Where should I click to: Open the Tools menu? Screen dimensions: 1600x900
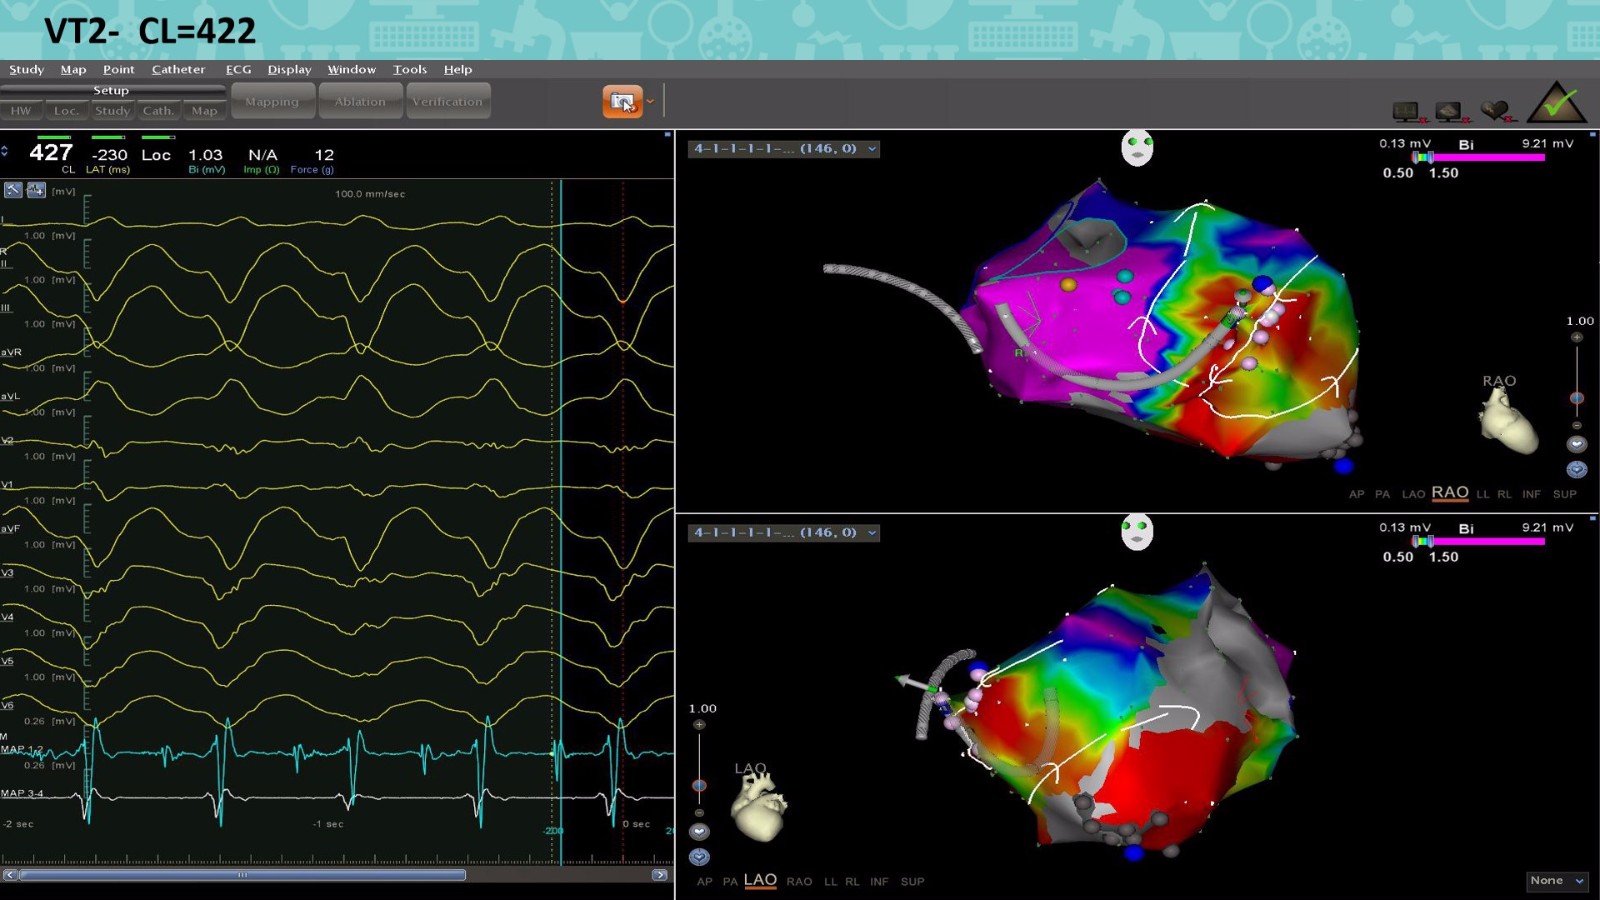click(410, 69)
